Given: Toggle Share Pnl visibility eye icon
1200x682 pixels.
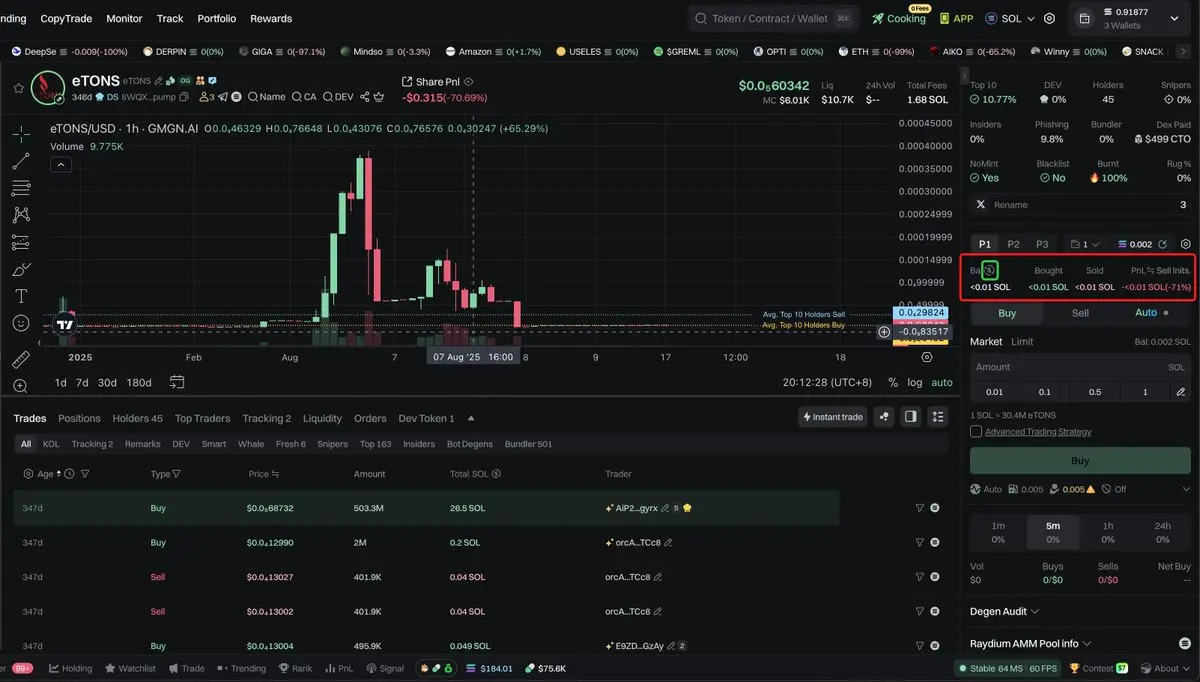Looking at the screenshot, I should 469,82.
